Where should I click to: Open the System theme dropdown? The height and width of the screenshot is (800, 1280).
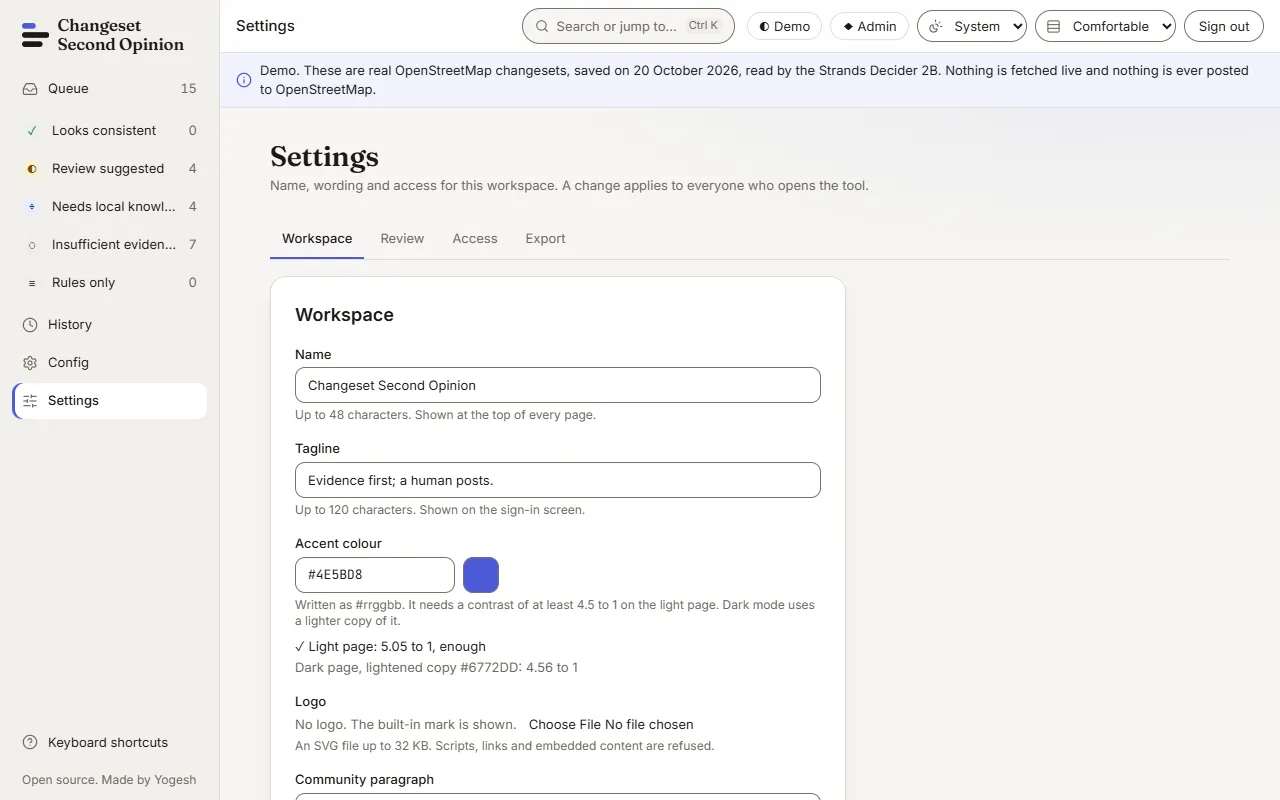[972, 26]
